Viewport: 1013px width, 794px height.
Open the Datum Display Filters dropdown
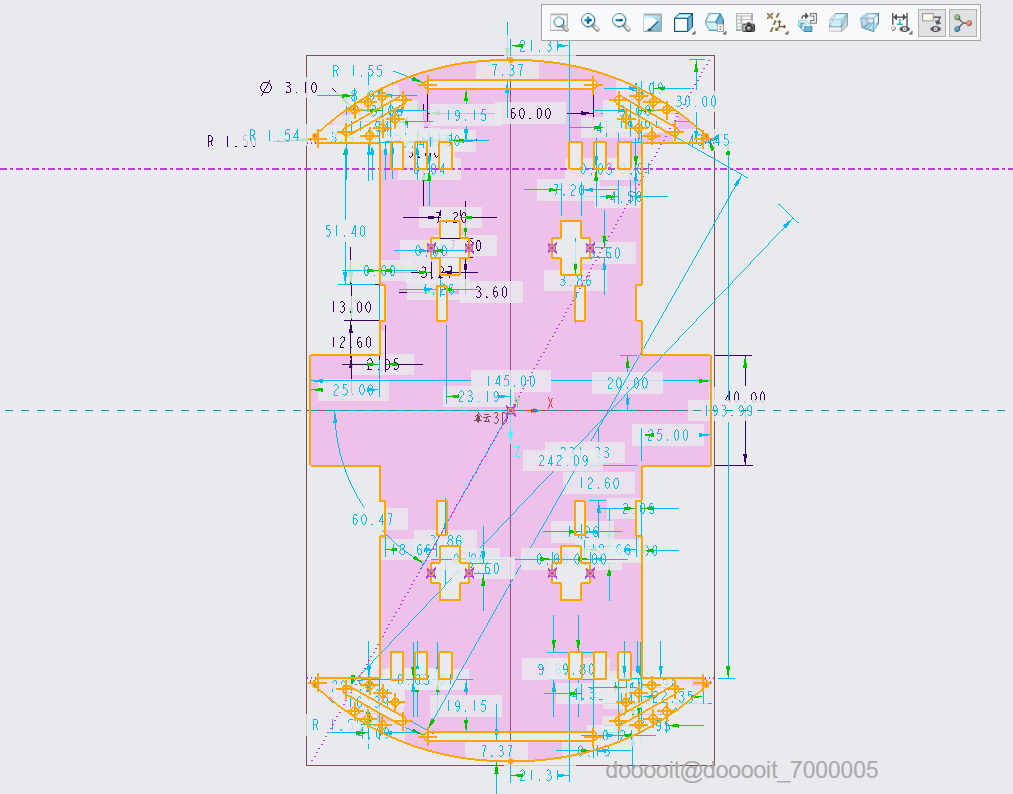point(777,23)
